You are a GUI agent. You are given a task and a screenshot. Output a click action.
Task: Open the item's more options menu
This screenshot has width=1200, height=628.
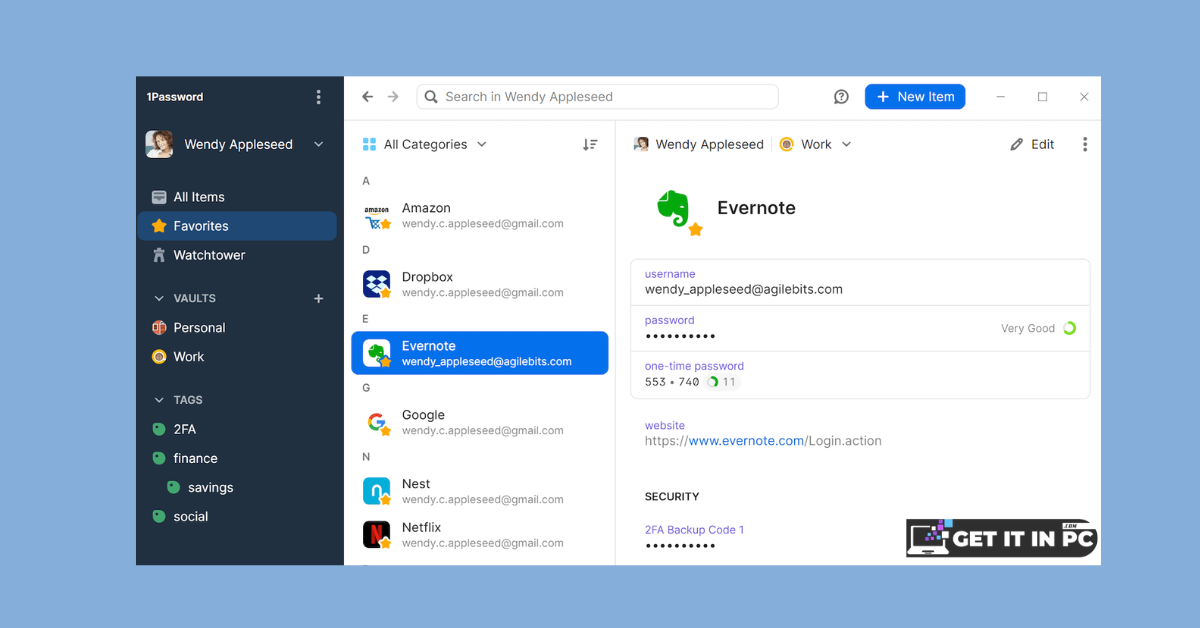coord(1085,144)
